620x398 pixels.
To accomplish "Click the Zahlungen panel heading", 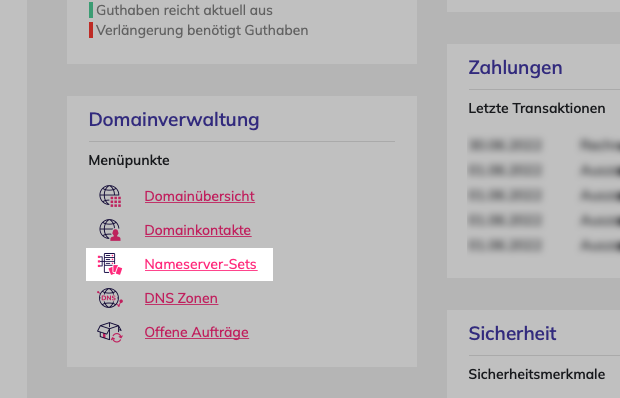I will [515, 68].
